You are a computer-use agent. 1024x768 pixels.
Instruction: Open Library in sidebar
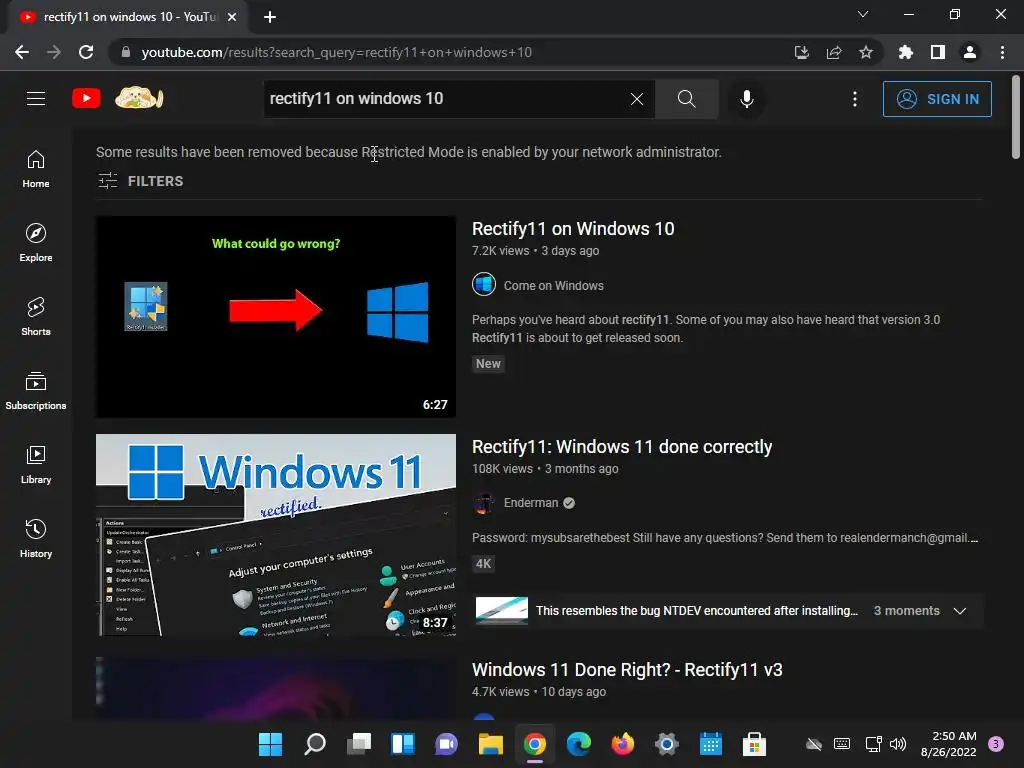pos(36,464)
